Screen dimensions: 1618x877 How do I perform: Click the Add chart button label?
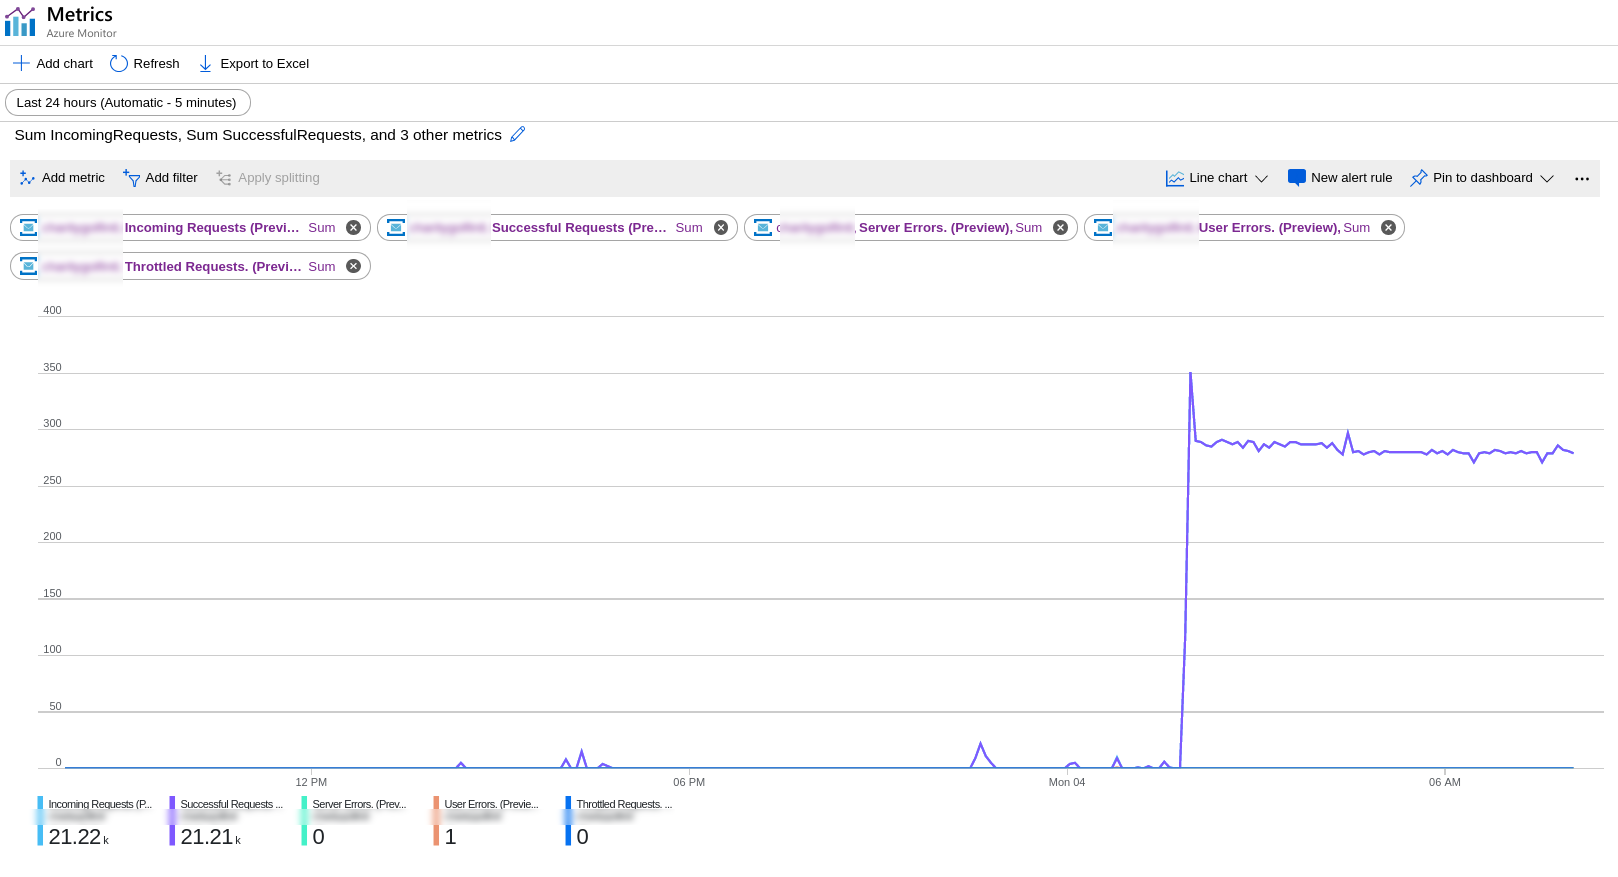pyautogui.click(x=65, y=63)
